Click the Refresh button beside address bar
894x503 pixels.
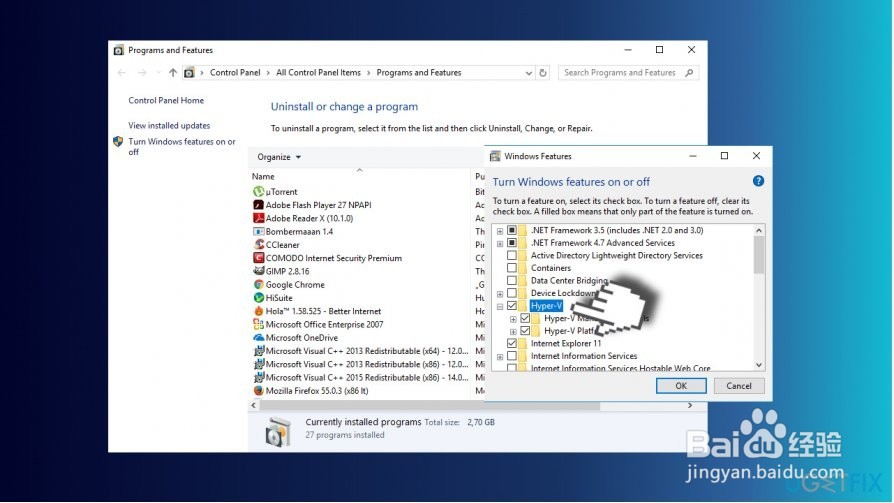543,73
